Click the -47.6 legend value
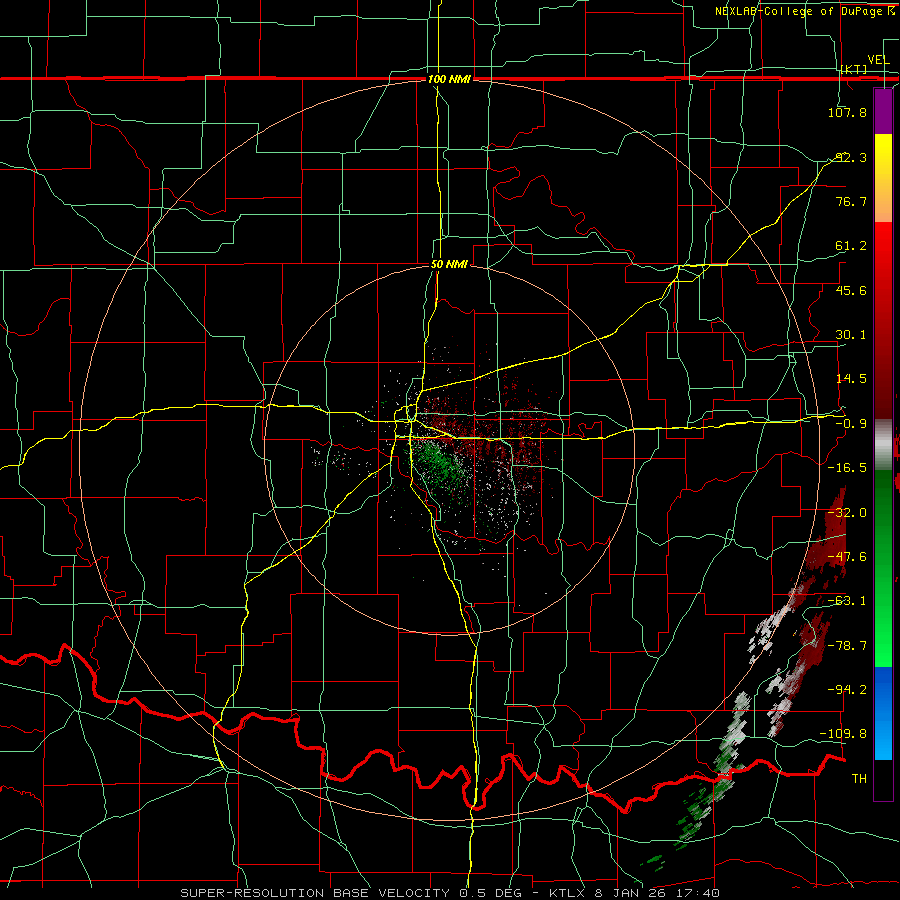 (847, 556)
